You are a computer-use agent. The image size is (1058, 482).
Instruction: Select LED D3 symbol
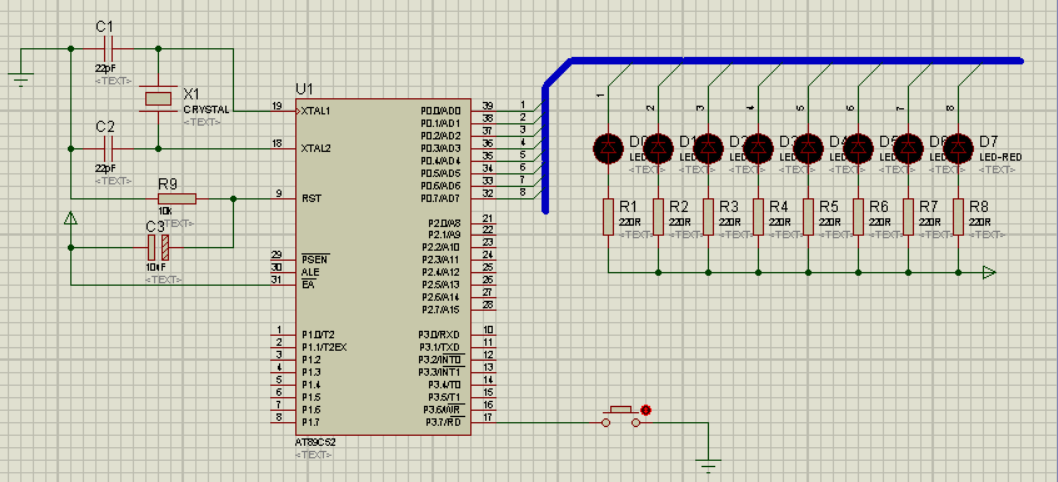point(758,149)
